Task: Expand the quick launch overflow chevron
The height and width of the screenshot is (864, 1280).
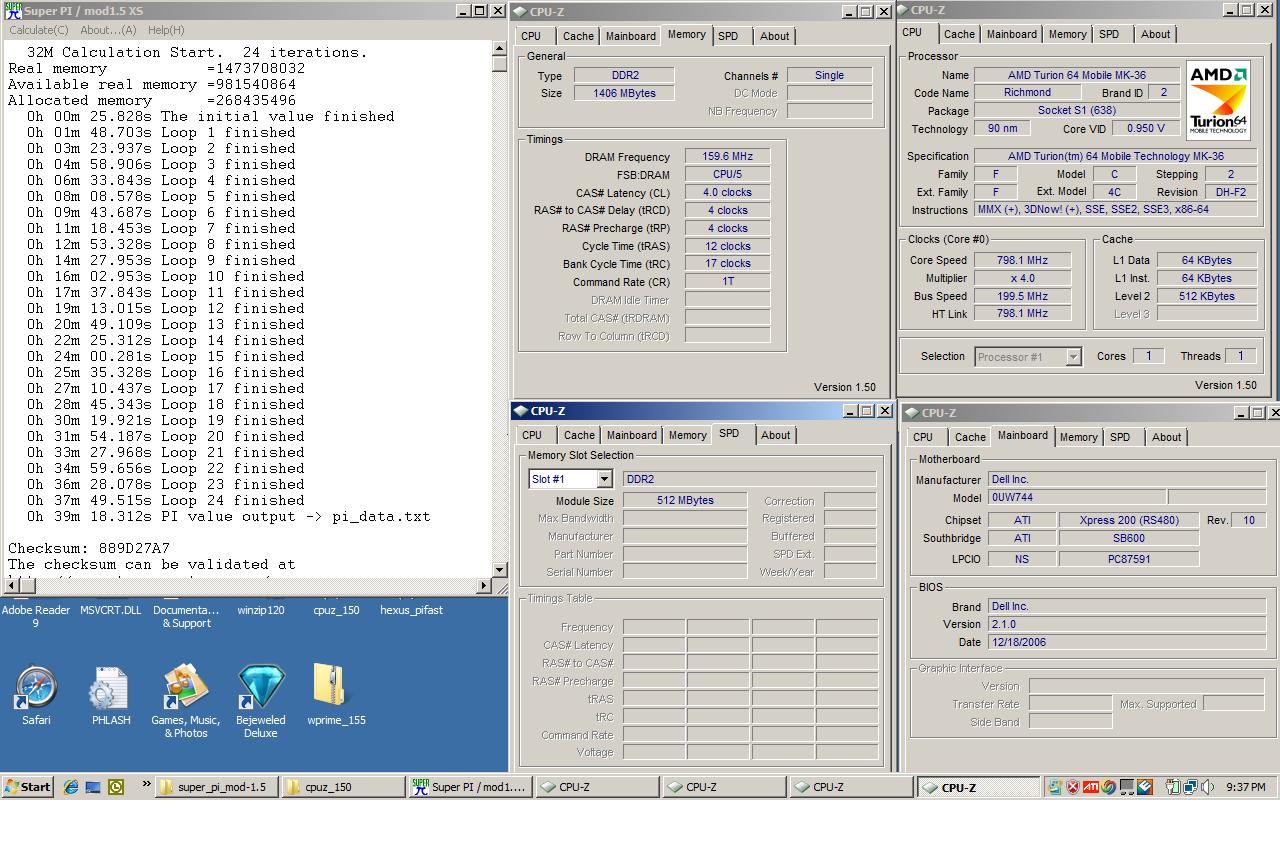Action: click(x=146, y=785)
